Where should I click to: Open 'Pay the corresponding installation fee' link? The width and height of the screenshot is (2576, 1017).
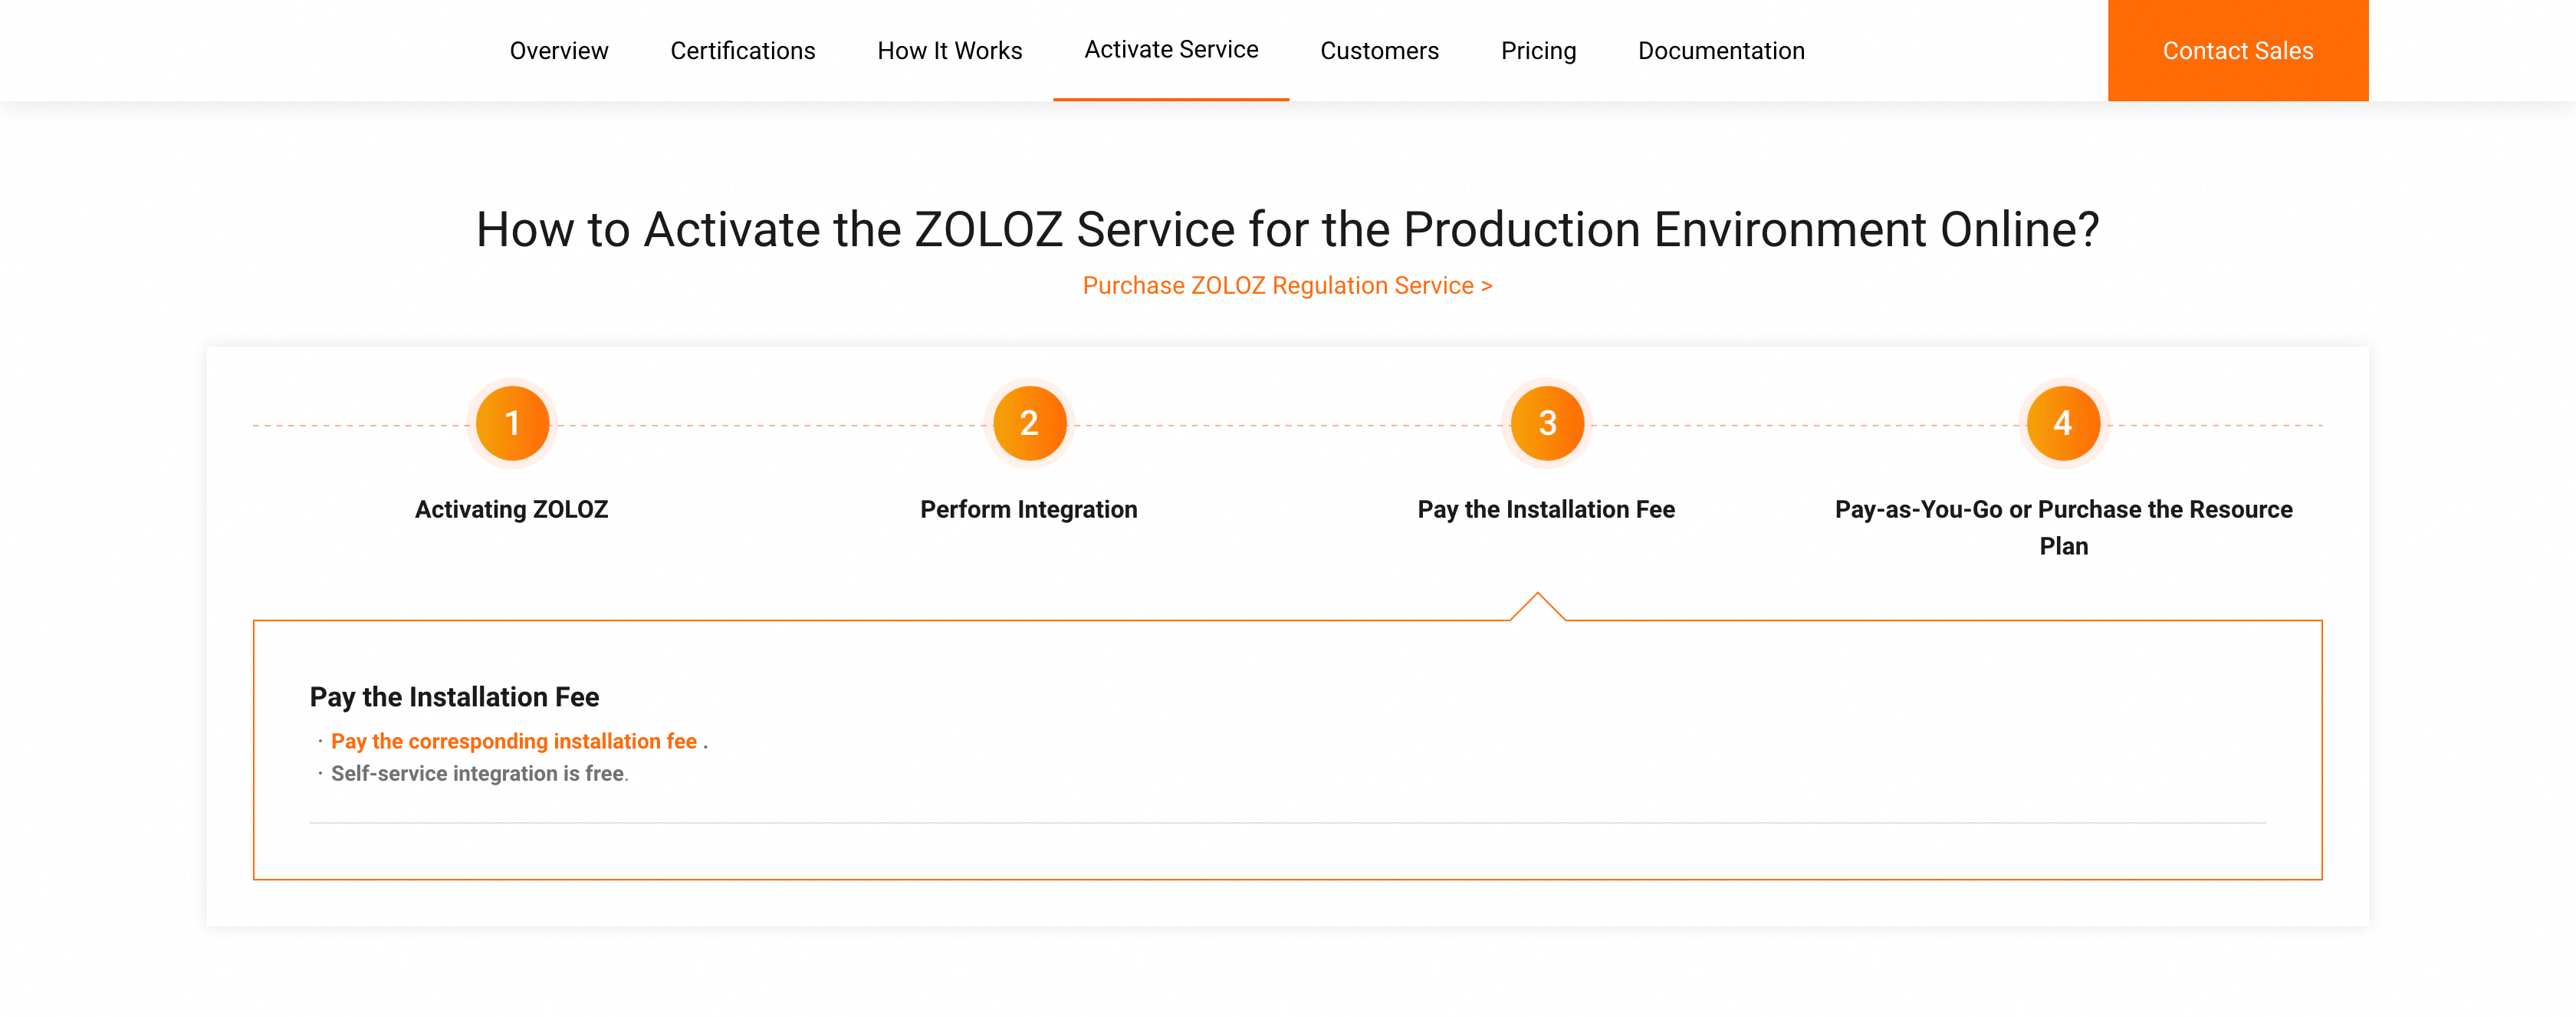tap(514, 741)
